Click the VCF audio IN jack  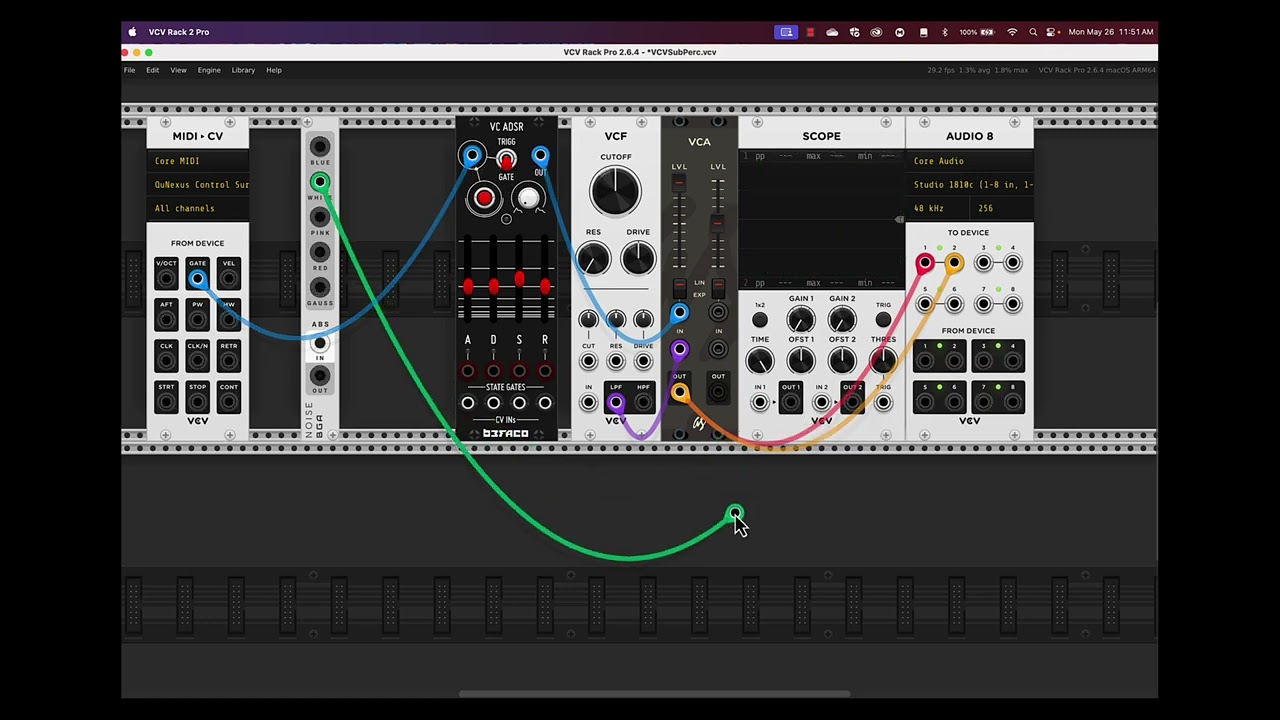coord(588,403)
